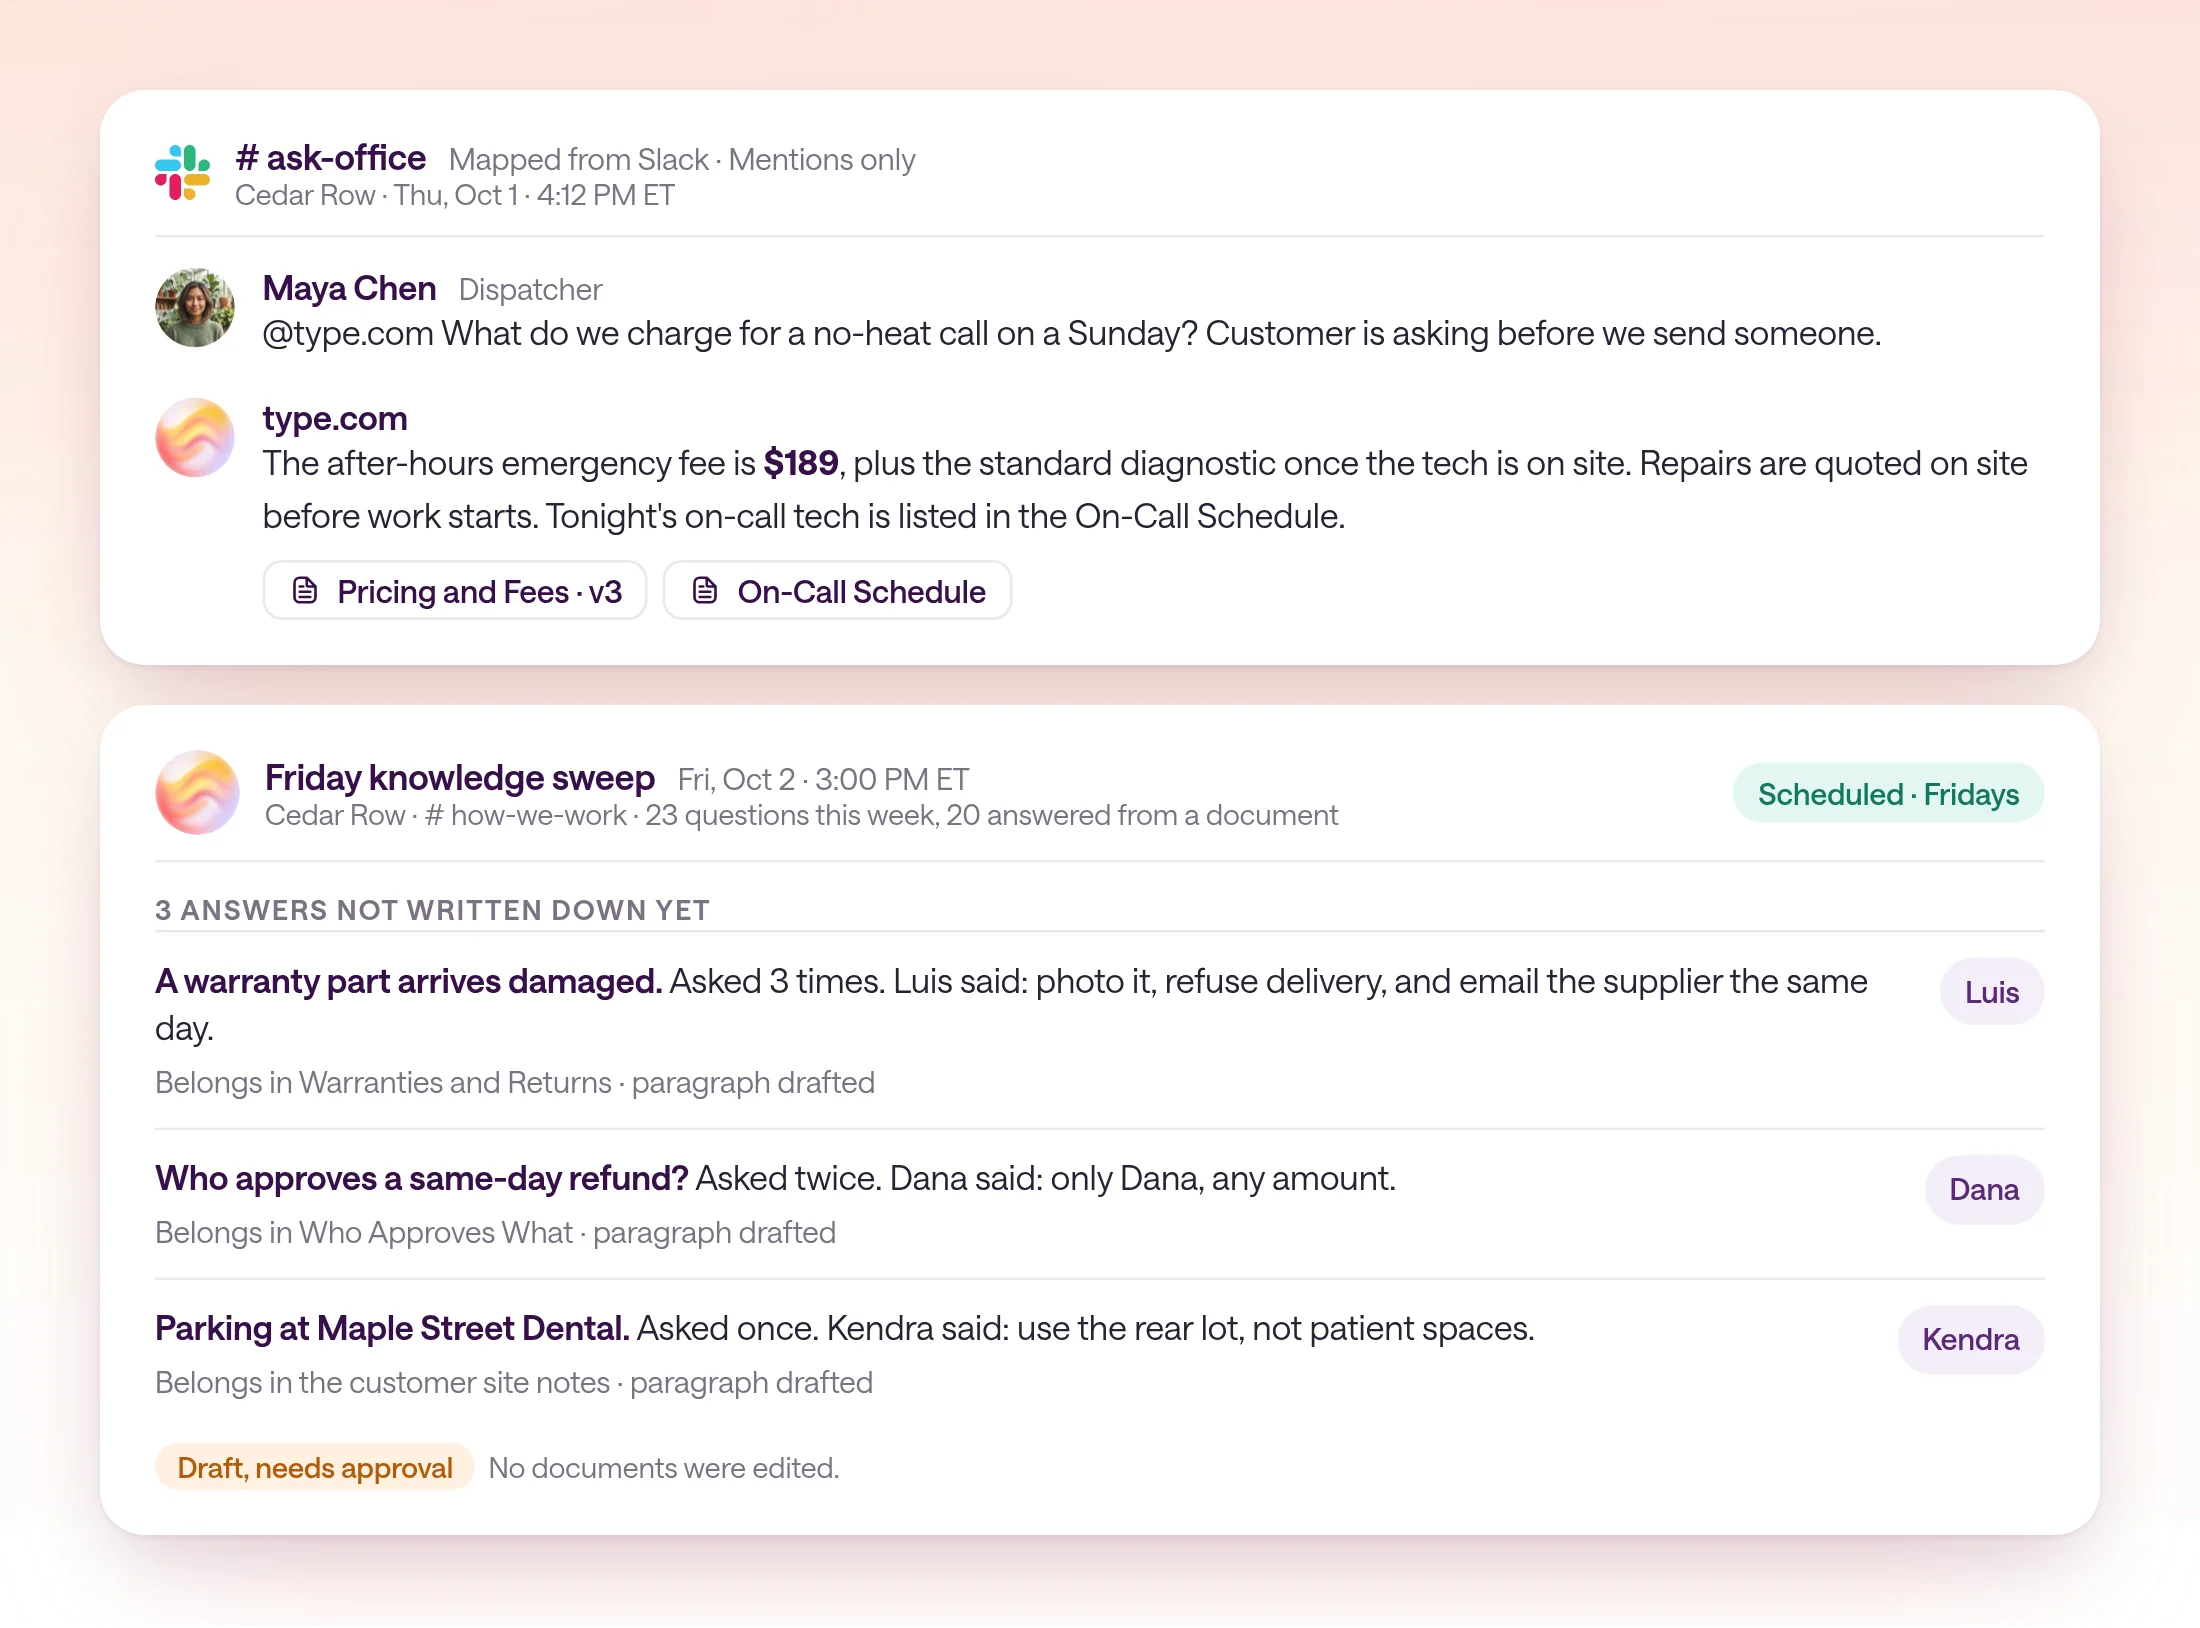Click the 'Dispatcher' role label
The width and height of the screenshot is (2200, 1628).
tap(530, 290)
